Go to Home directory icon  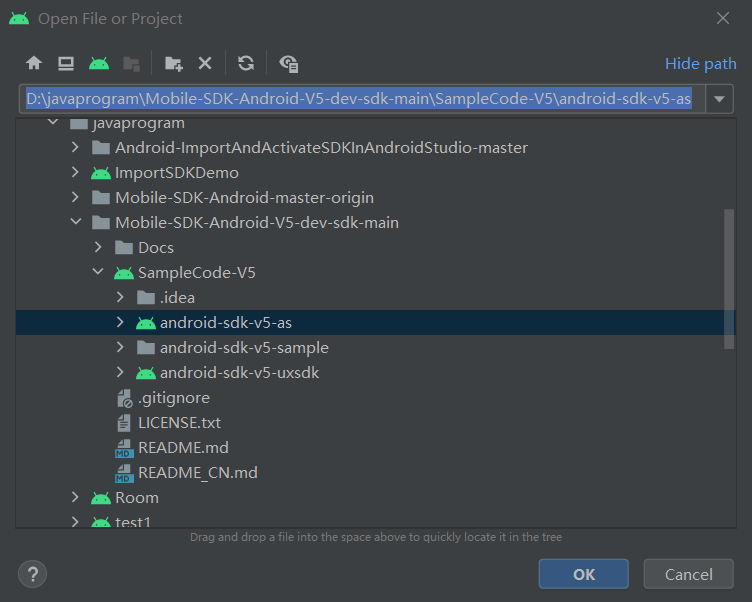[34, 63]
